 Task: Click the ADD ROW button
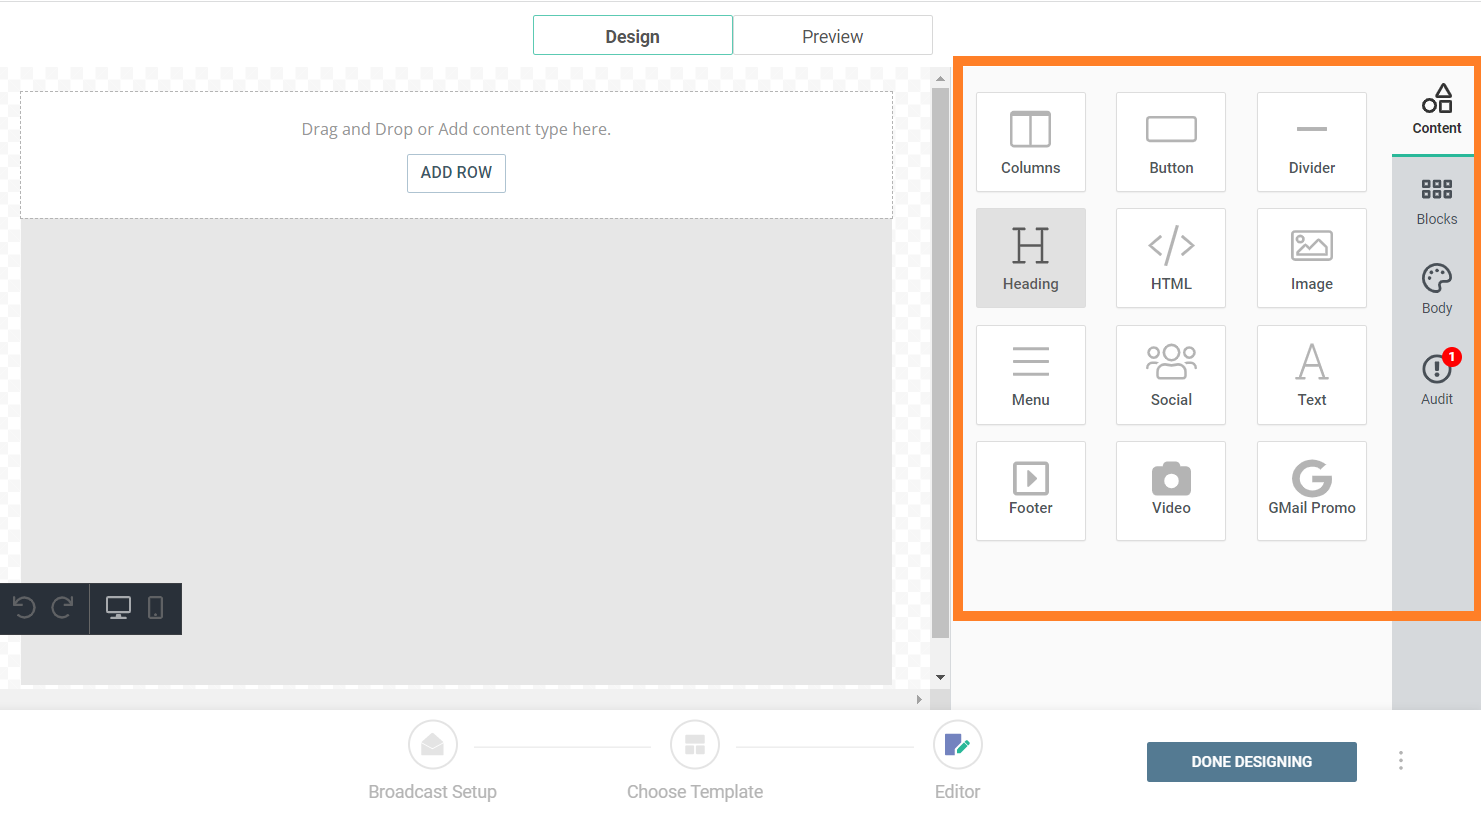[x=456, y=173]
